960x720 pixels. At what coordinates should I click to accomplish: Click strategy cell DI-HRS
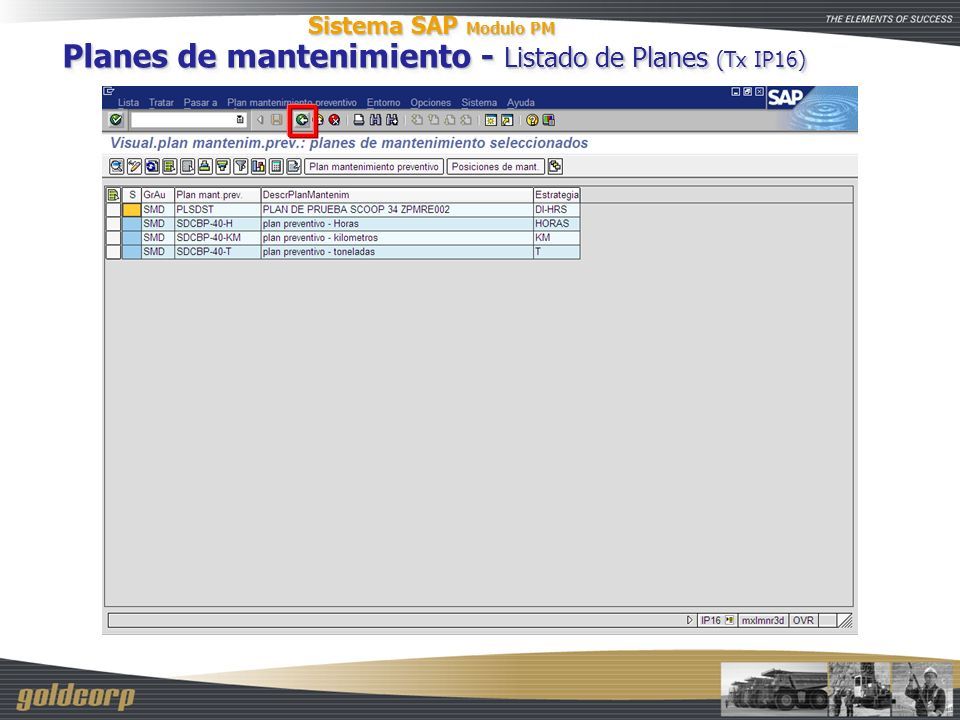tap(557, 209)
